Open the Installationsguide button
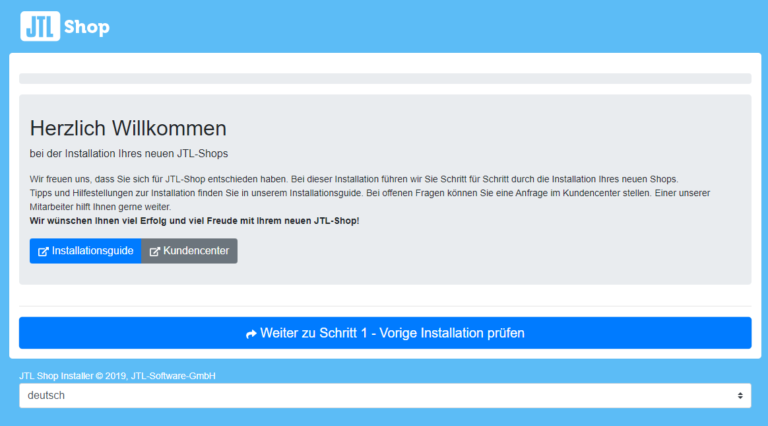768x426 pixels. [x=86, y=251]
